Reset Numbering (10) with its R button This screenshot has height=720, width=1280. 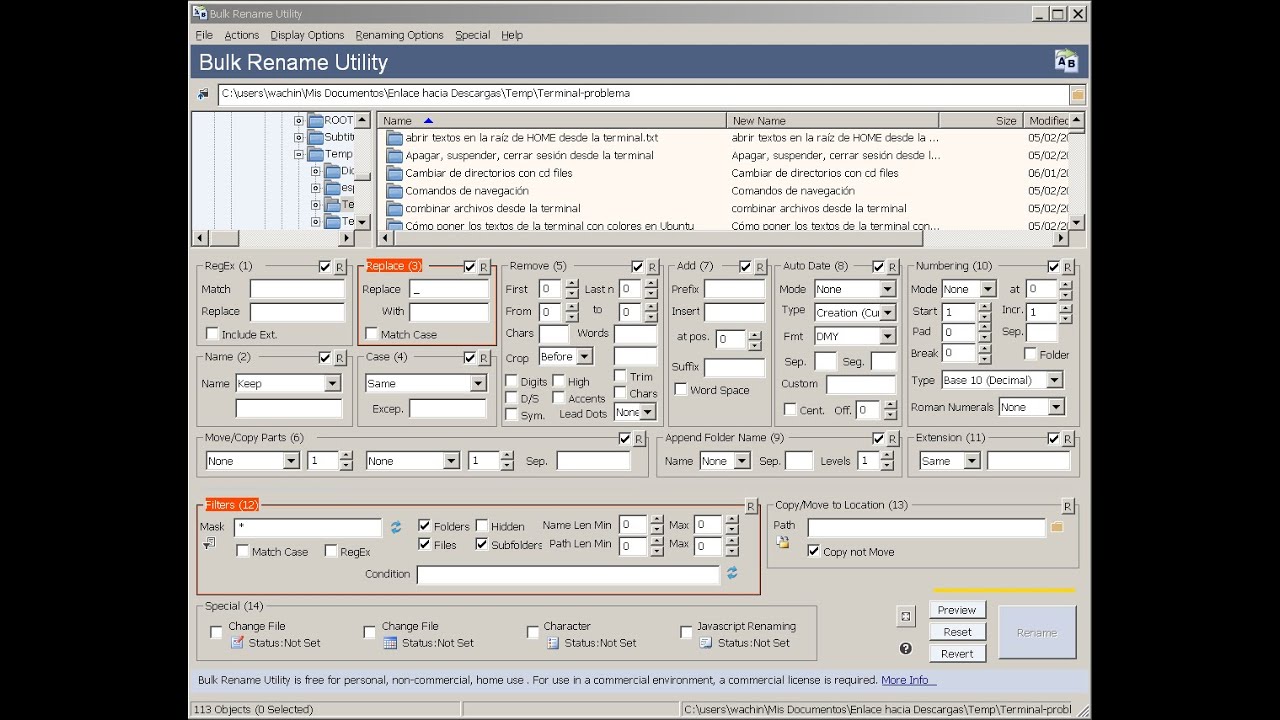[1068, 267]
